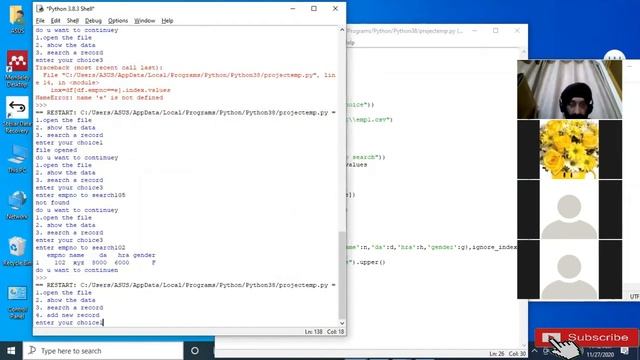Viewport: 640px width, 360px height.
Task: Minimize the projectemp.py editor window
Action: 474,31
